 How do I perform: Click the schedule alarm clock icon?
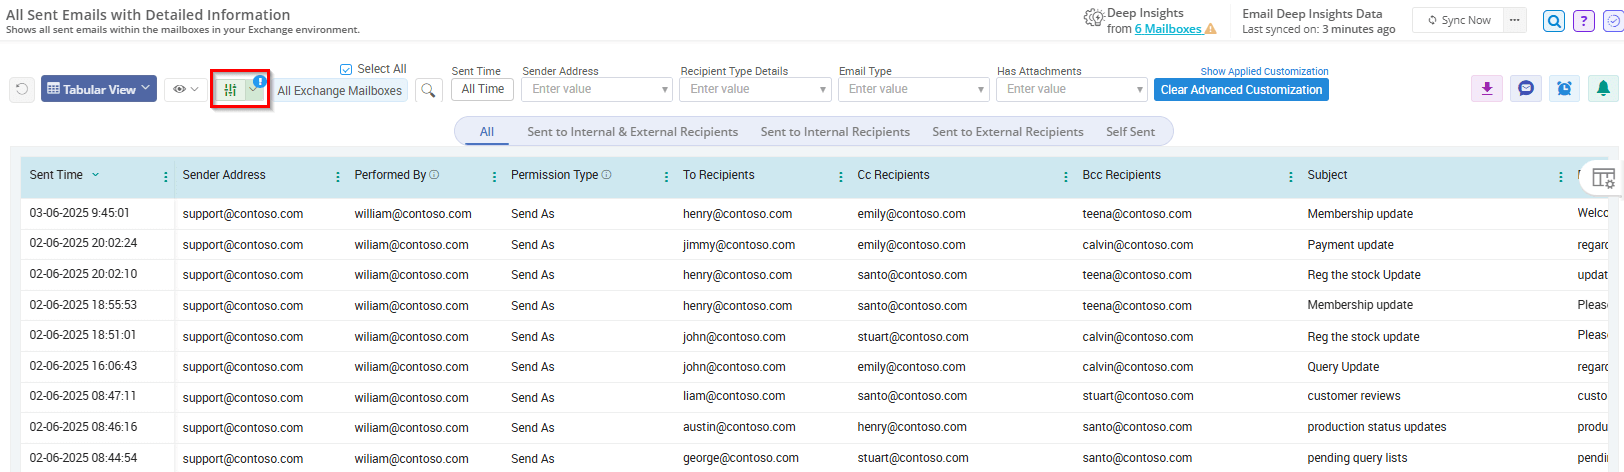tap(1565, 89)
